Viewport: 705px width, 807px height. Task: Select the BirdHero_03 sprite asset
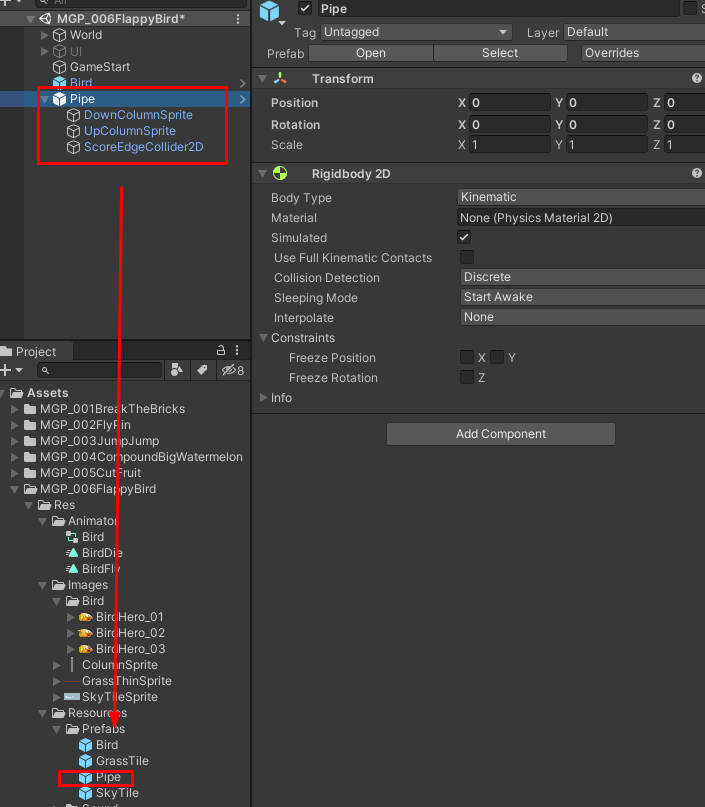tap(129, 648)
